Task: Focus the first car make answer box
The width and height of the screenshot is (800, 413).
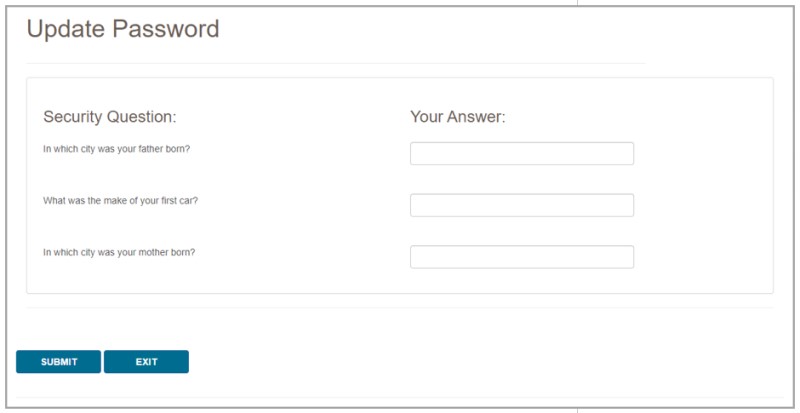Action: (521, 205)
